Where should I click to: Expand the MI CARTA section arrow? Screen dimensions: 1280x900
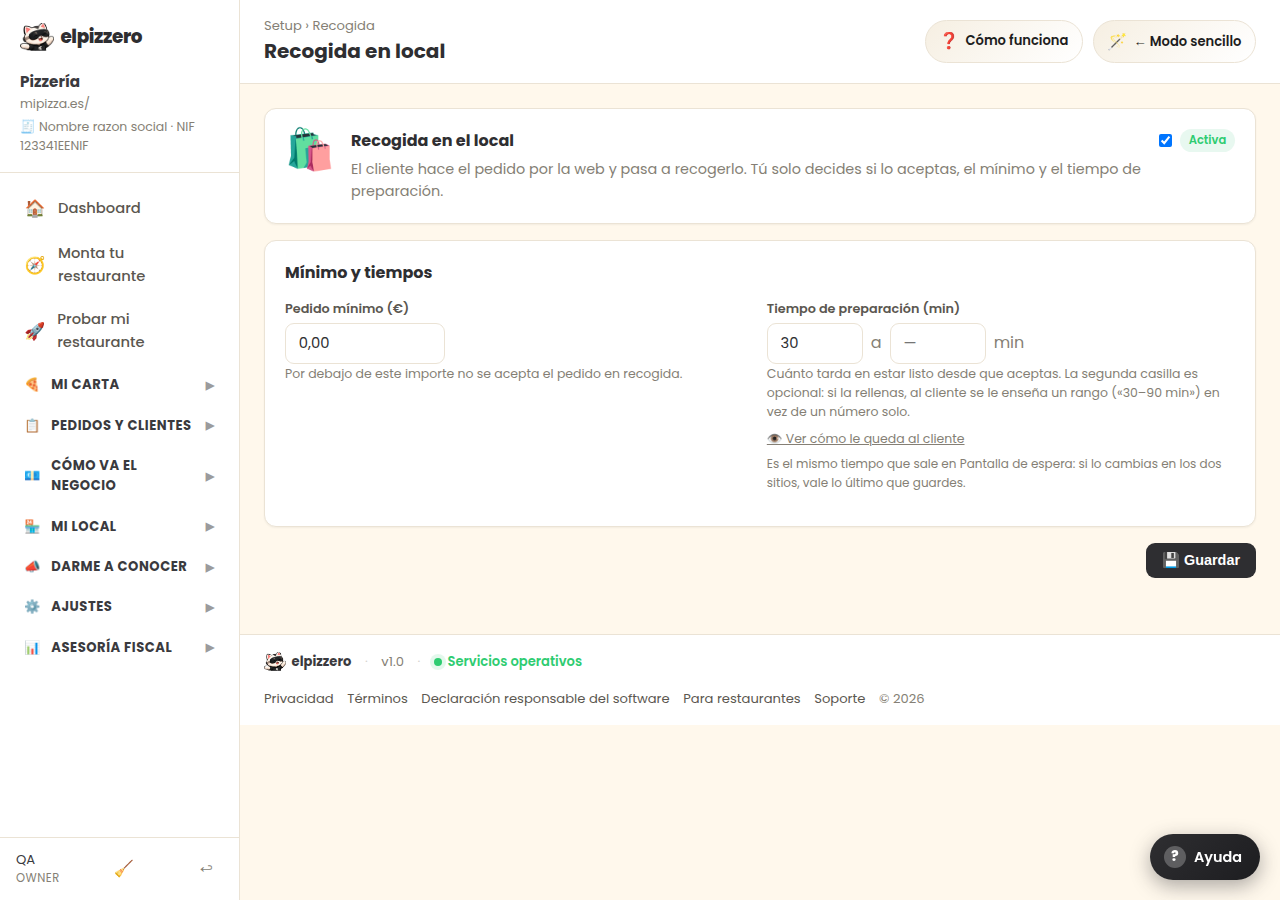(210, 385)
